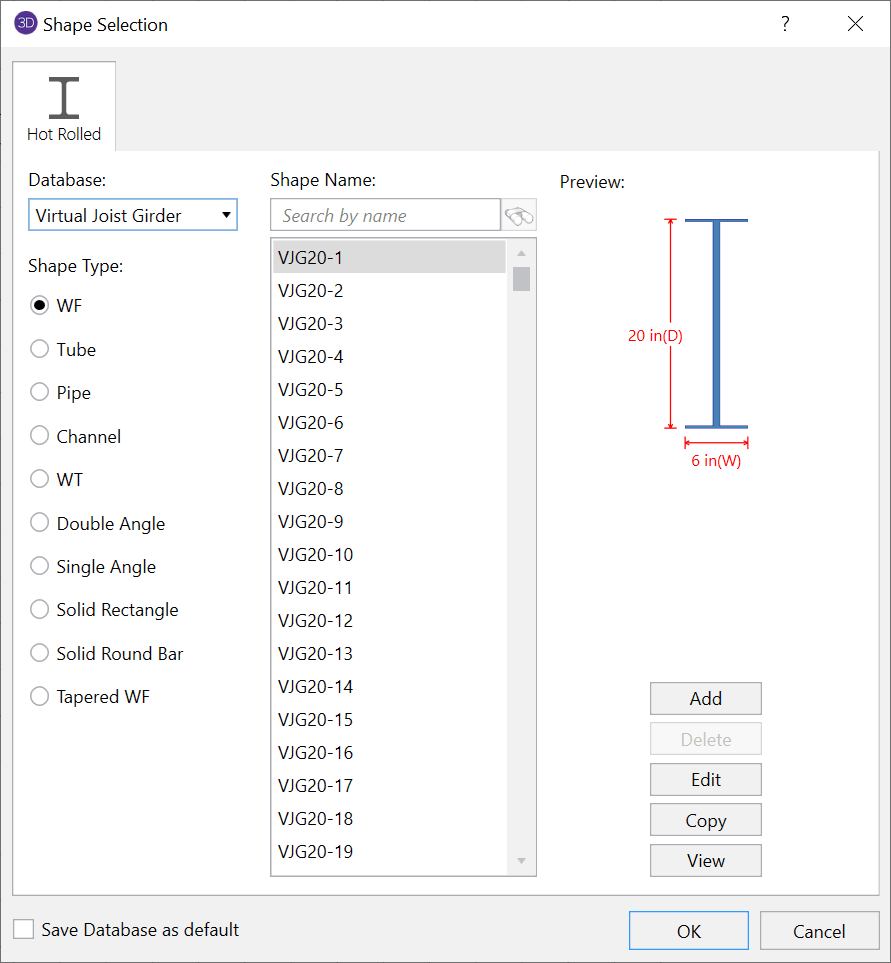Click the Search by name input field
This screenshot has width=891, height=963.
pyautogui.click(x=385, y=214)
